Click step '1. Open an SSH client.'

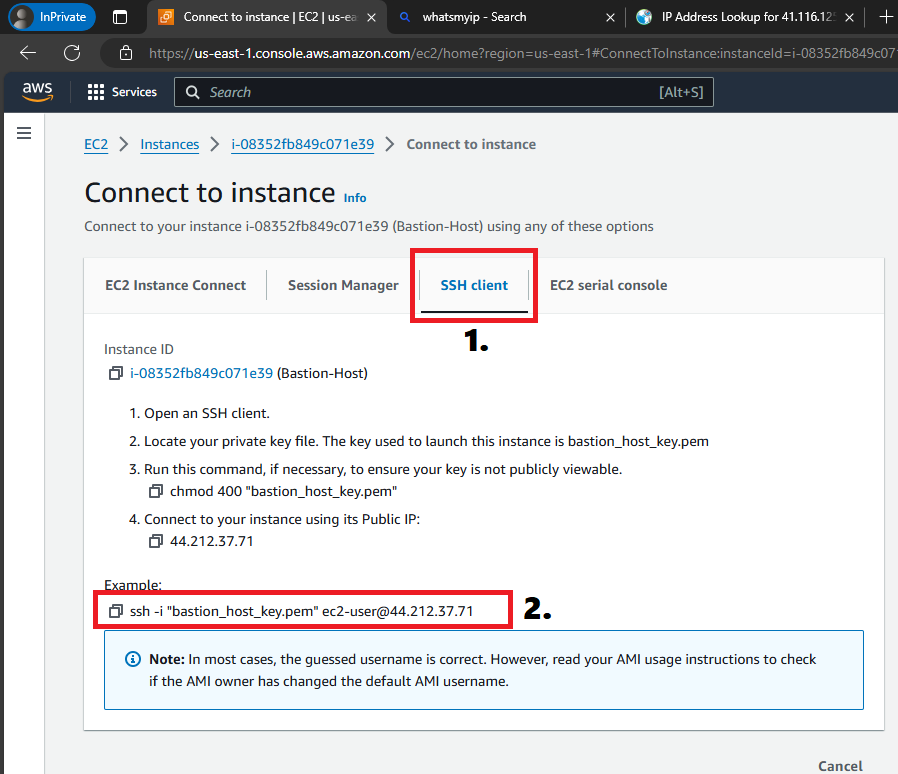point(199,414)
